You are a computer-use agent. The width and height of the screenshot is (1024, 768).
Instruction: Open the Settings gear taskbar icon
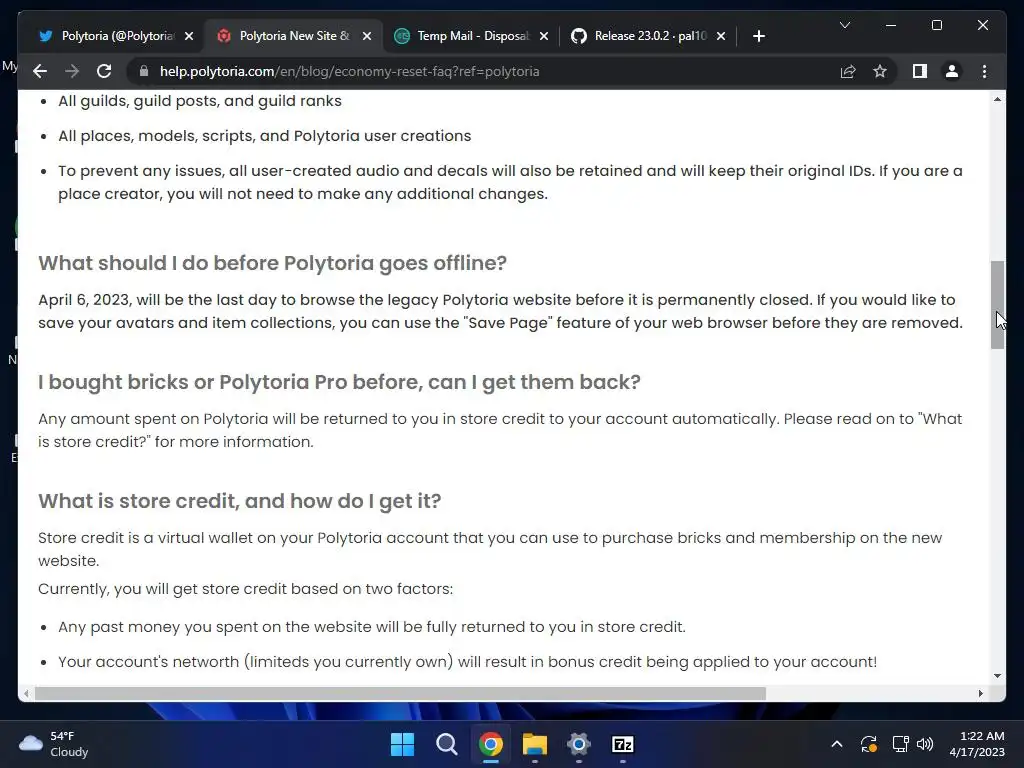[x=579, y=744]
